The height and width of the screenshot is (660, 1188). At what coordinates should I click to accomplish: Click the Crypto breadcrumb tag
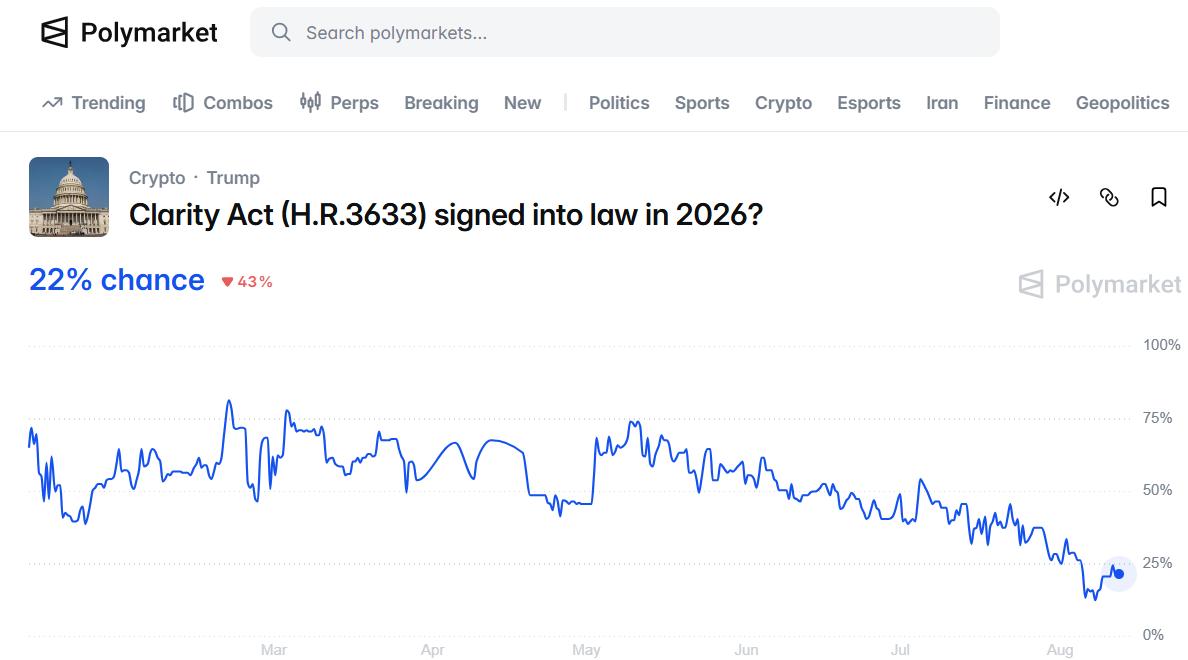click(x=157, y=178)
